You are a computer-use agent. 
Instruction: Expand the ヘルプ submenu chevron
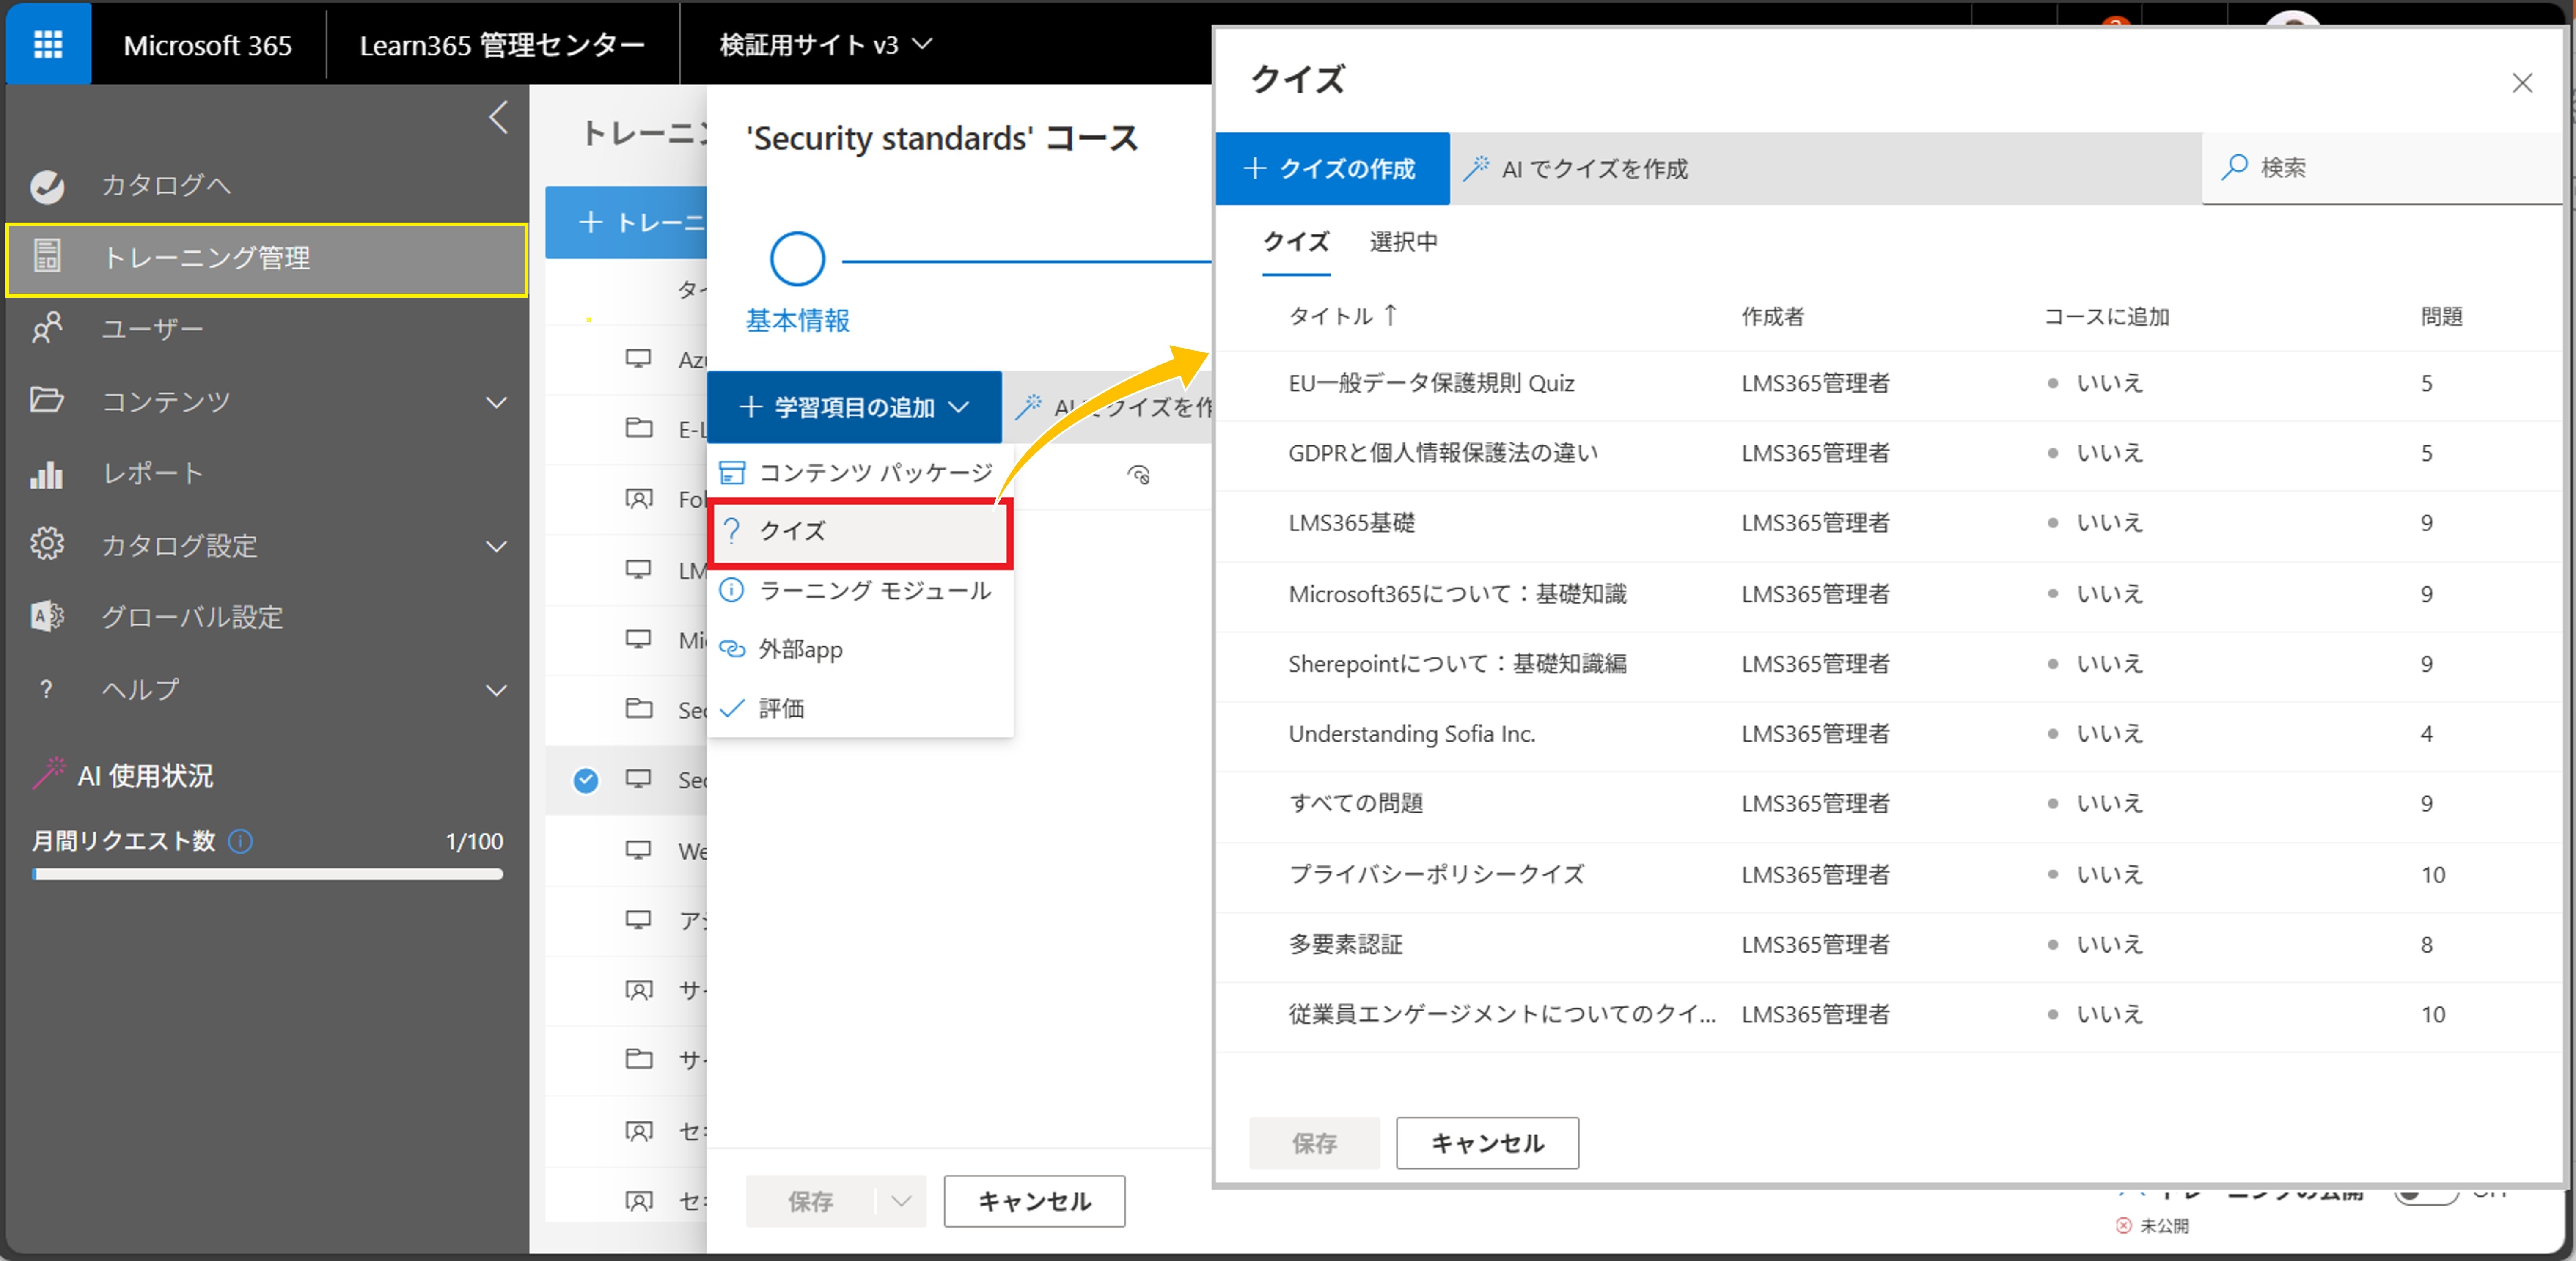coord(496,690)
